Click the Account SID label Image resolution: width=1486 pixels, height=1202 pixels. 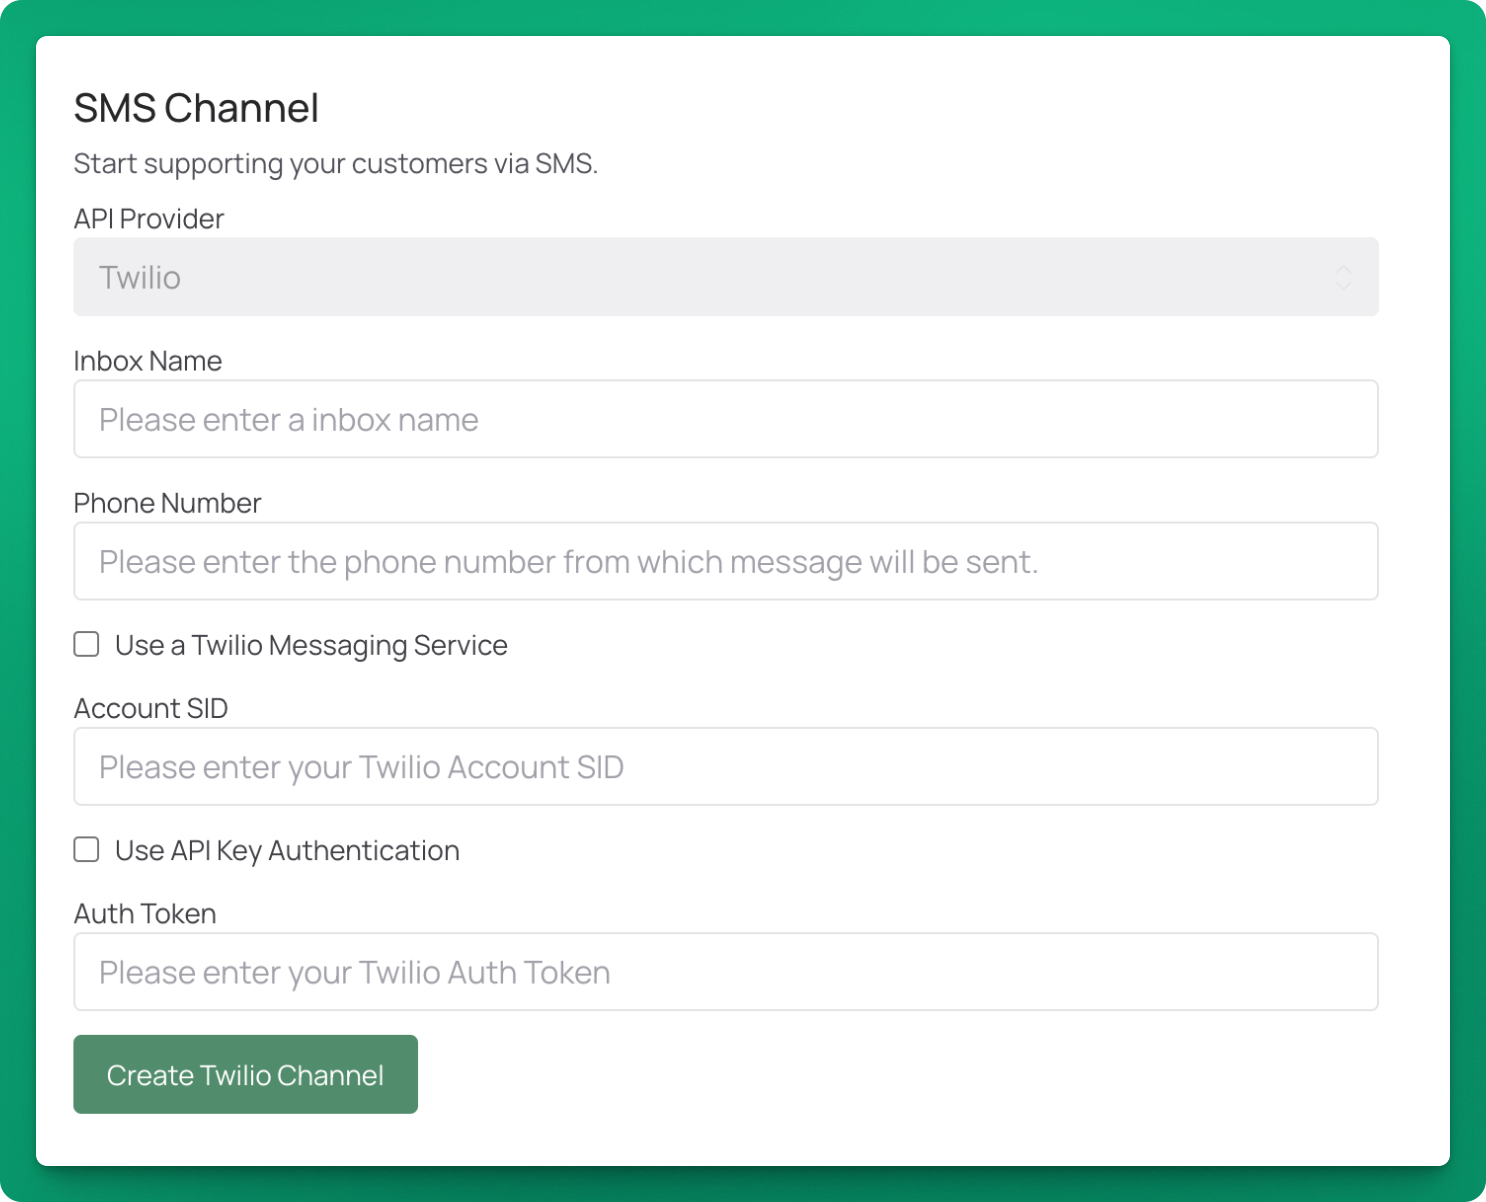click(151, 708)
